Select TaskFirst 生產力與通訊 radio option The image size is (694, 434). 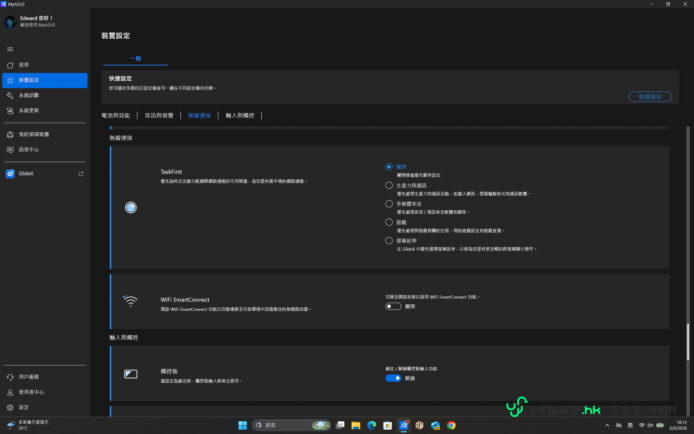pos(389,185)
